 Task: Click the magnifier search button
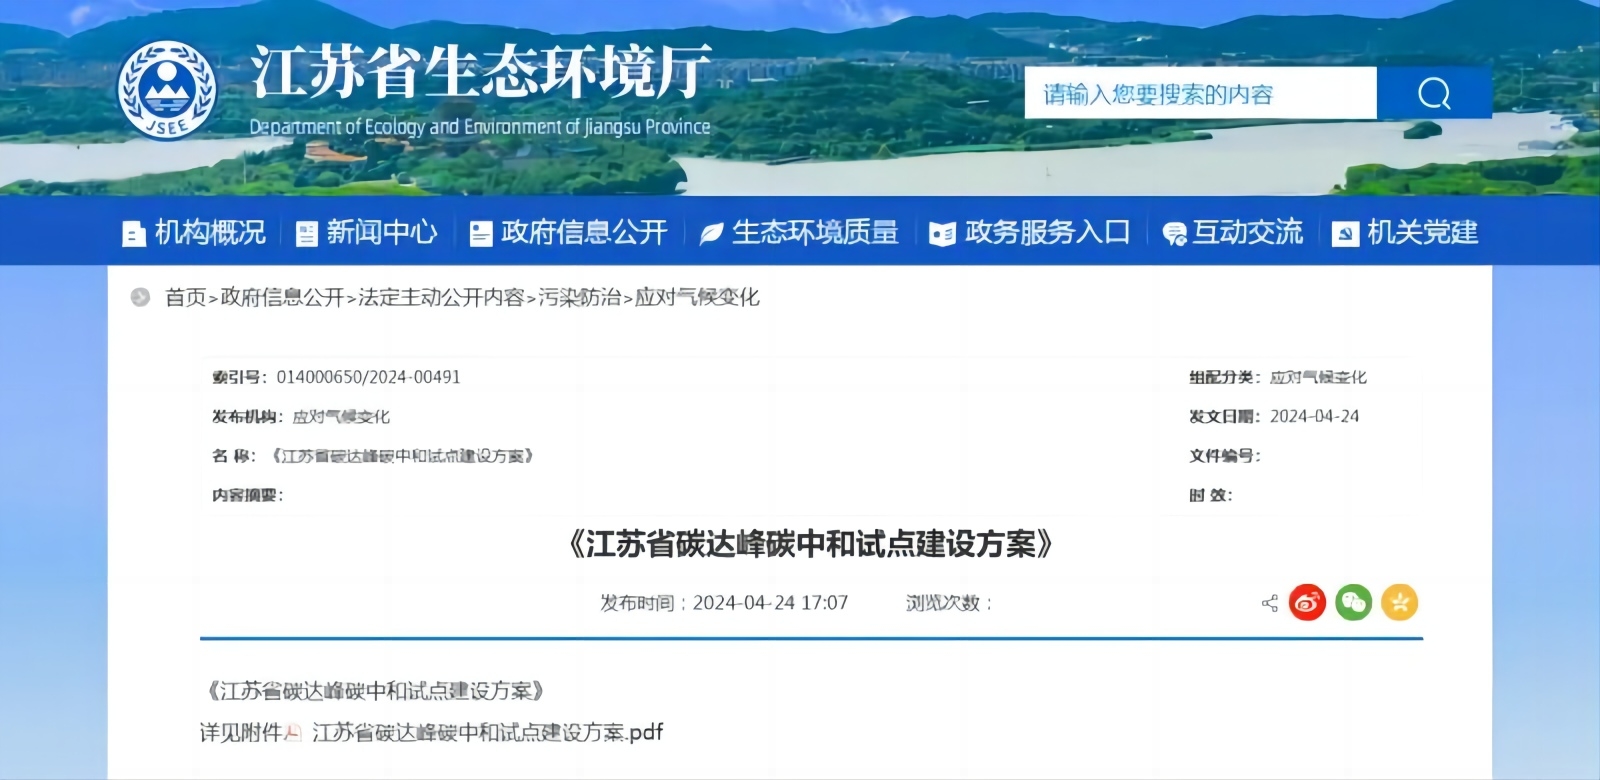1433,94
